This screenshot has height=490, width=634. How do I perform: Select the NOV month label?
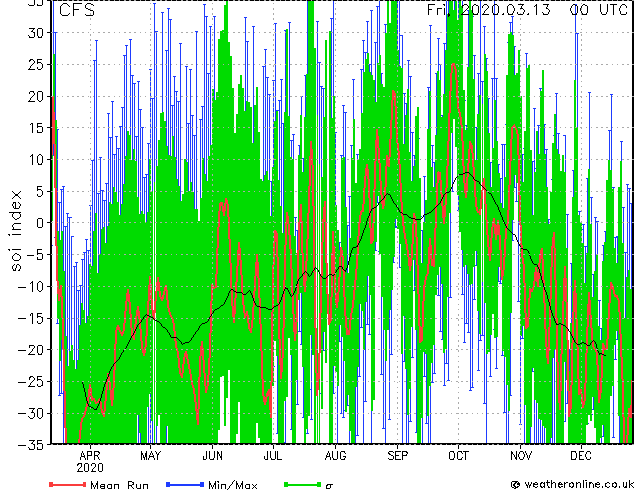tap(521, 456)
